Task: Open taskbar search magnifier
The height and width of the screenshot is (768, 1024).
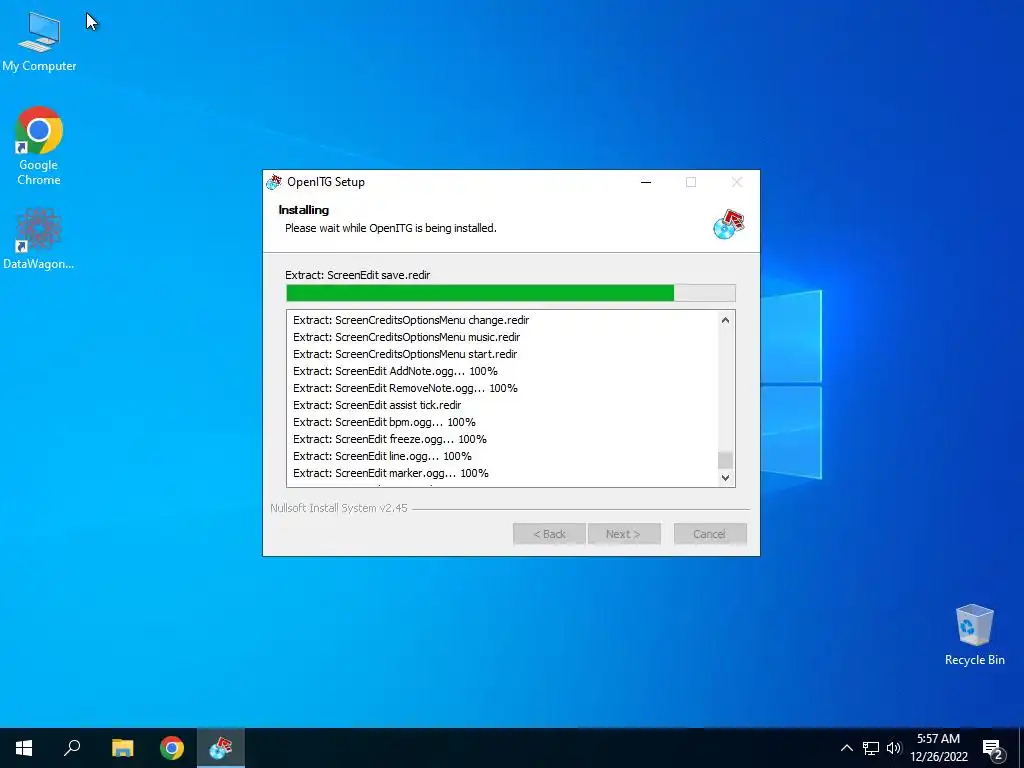Action: (x=72, y=748)
